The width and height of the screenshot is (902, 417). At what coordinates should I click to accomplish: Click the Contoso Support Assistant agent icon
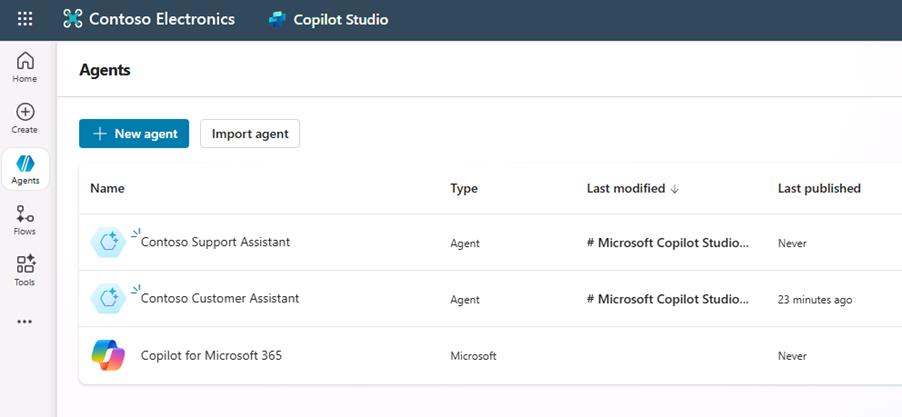point(108,242)
